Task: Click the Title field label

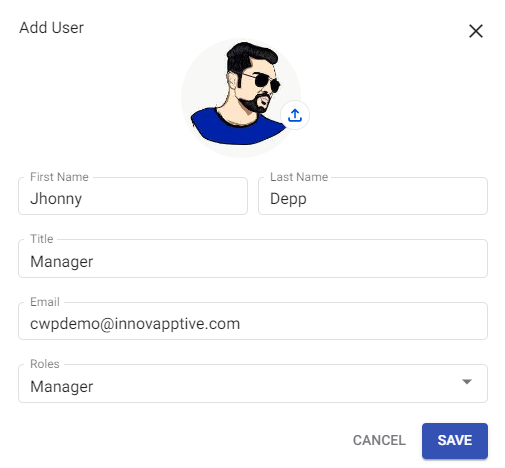Action: click(x=42, y=239)
